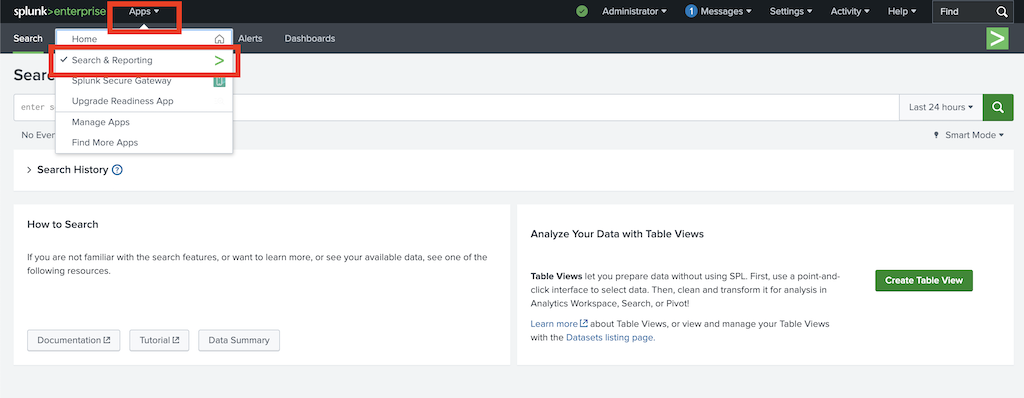Screen dimensions: 1024x398
Task: Click the green Search app arrow icon
Action: tap(997, 39)
